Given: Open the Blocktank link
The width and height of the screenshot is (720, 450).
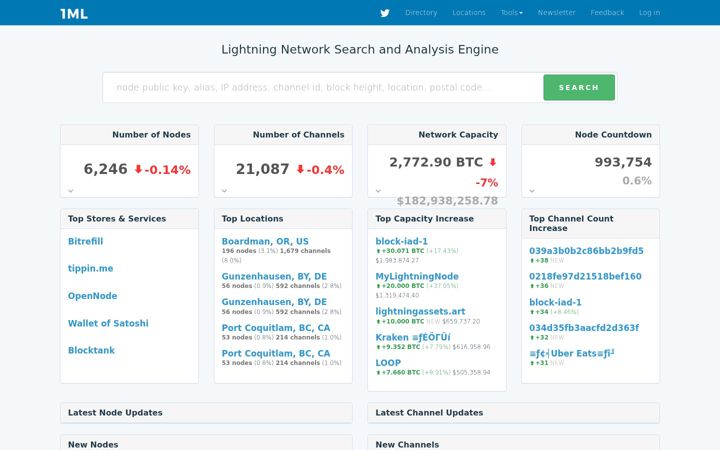Looking at the screenshot, I should coord(91,350).
